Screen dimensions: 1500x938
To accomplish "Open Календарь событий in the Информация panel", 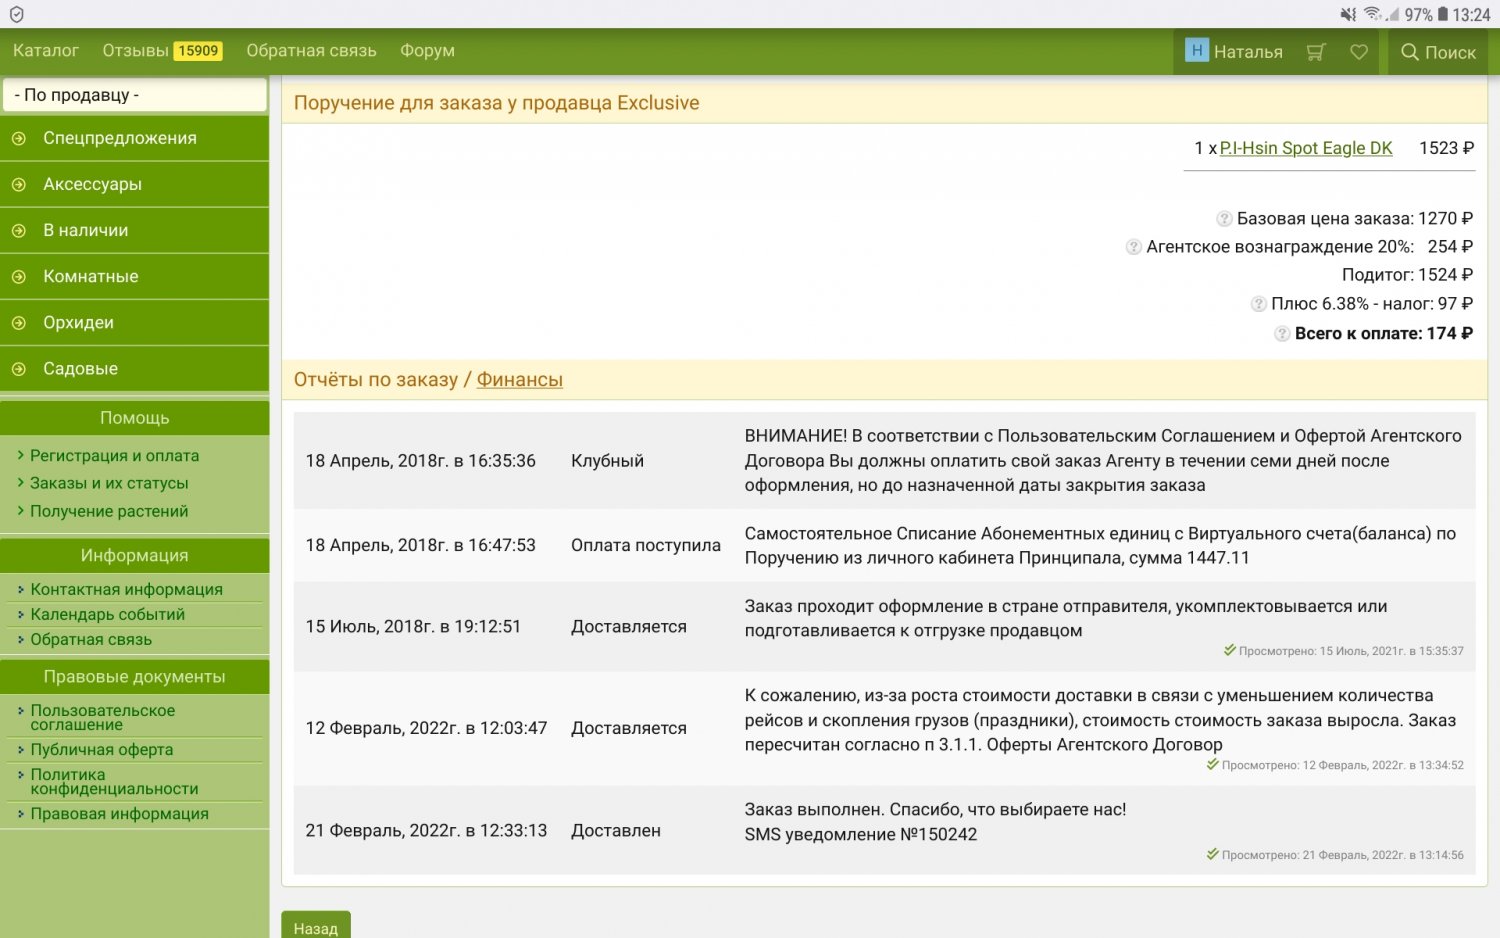I will coord(107,615).
